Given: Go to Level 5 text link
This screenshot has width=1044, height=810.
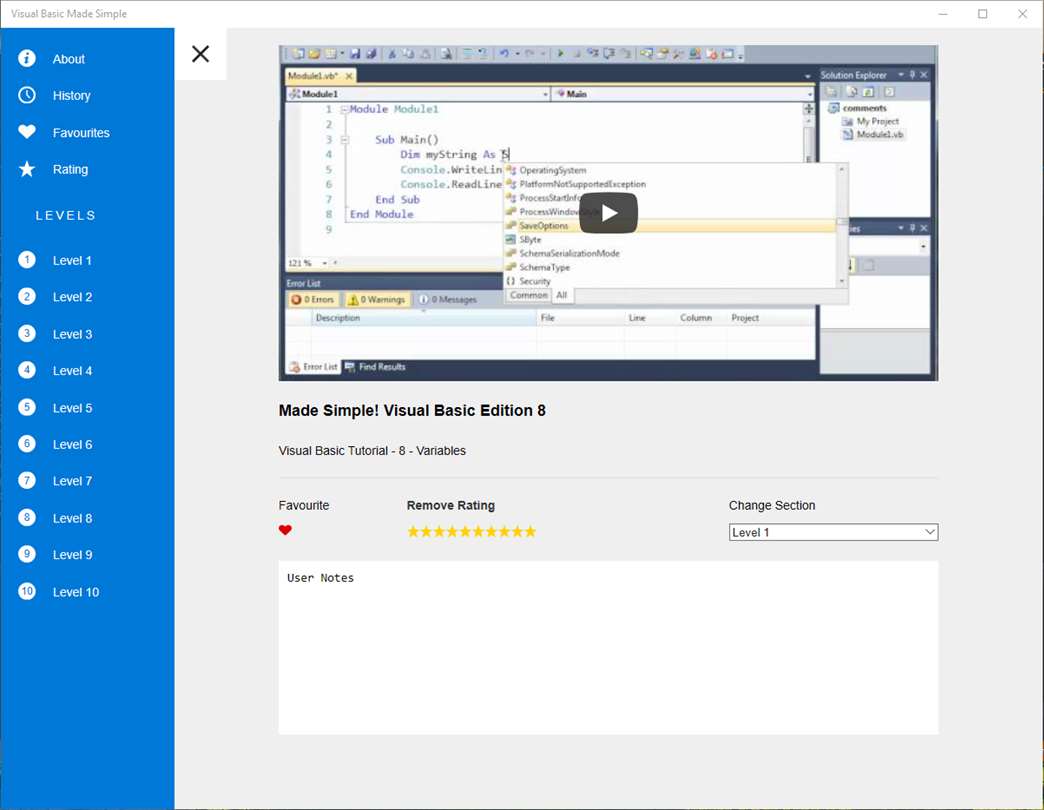Looking at the screenshot, I should tap(72, 408).
